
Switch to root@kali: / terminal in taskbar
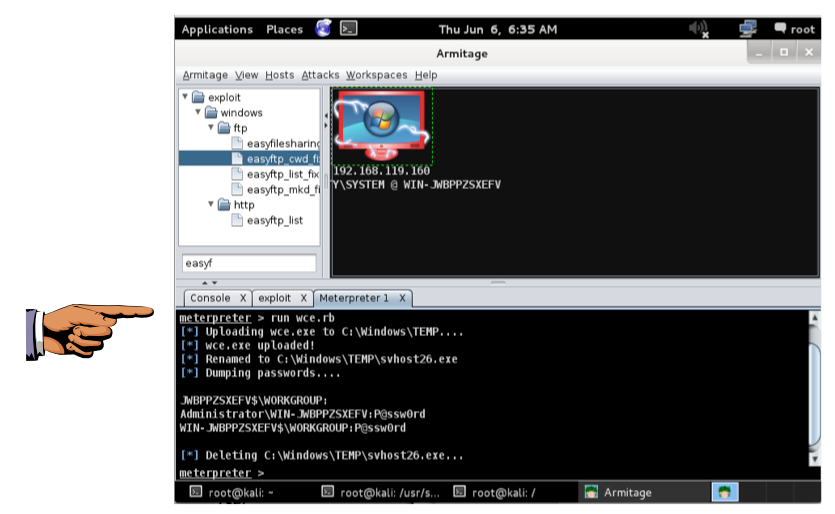click(x=495, y=493)
